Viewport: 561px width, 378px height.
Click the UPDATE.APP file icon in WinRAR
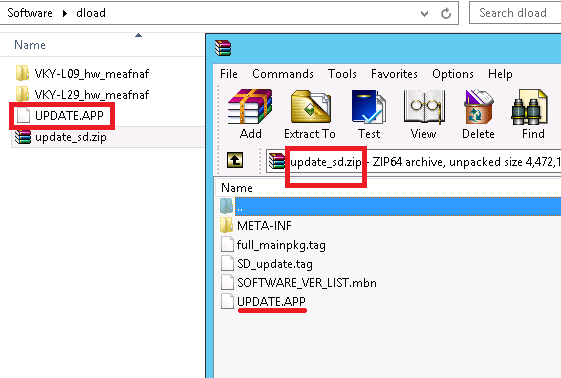(227, 301)
